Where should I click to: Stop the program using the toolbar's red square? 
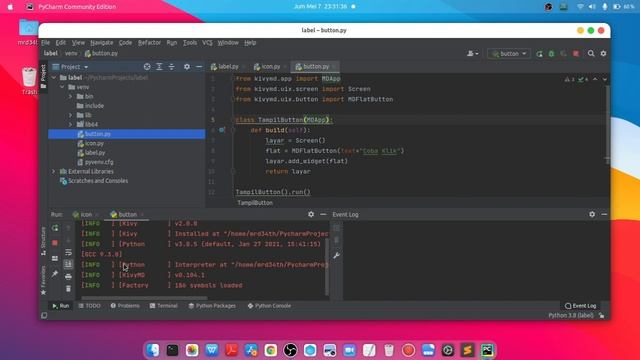(x=576, y=54)
